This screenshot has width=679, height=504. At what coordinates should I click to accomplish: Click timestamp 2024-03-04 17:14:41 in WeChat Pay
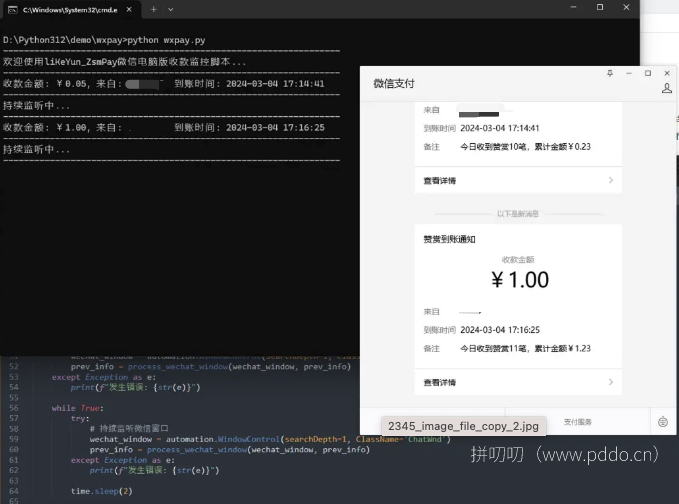[x=499, y=128]
